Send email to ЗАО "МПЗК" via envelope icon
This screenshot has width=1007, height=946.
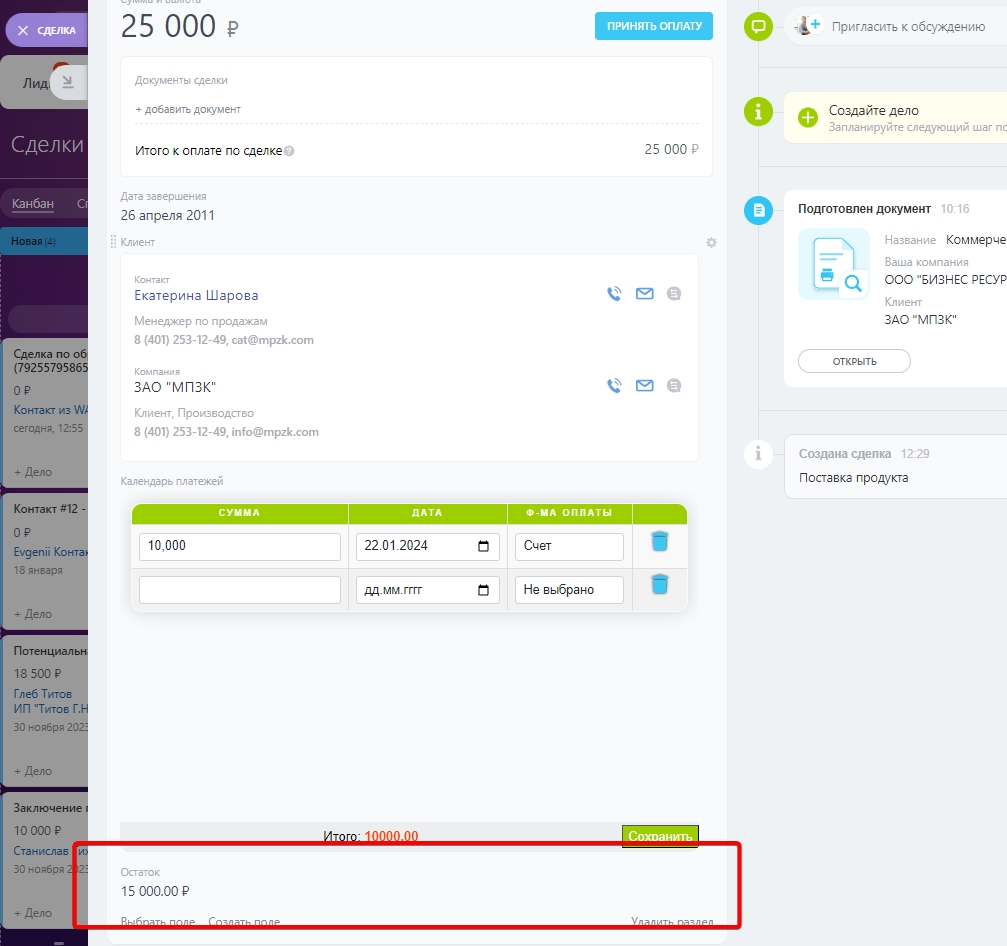click(644, 385)
